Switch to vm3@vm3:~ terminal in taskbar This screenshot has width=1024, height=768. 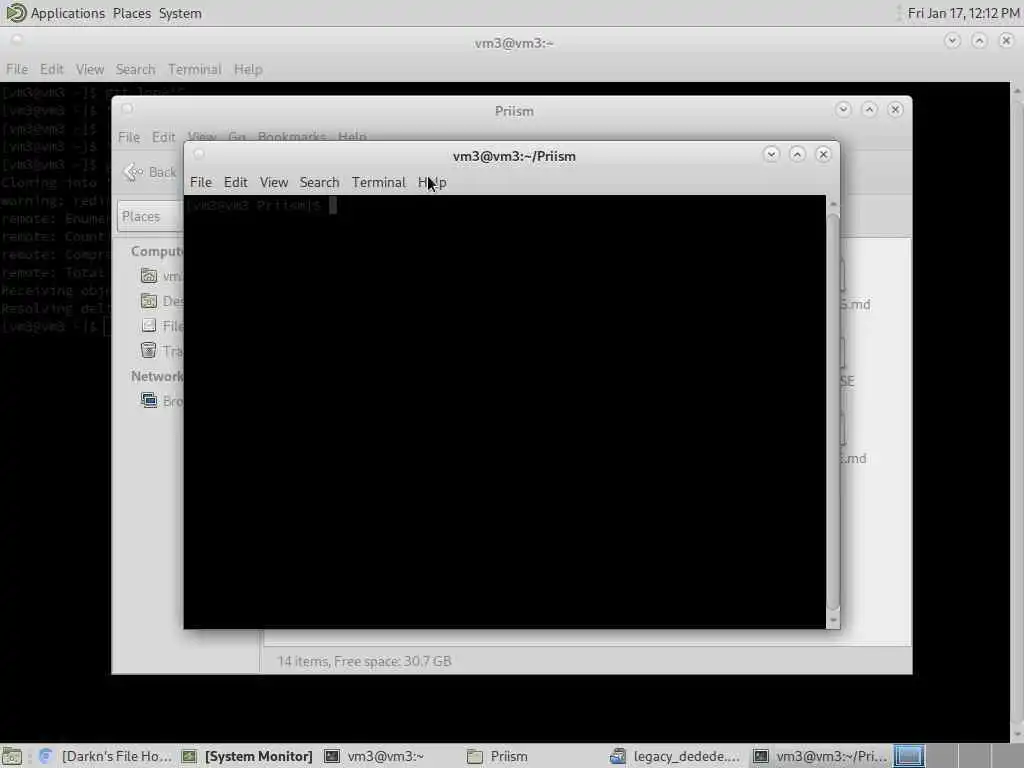(x=391, y=756)
